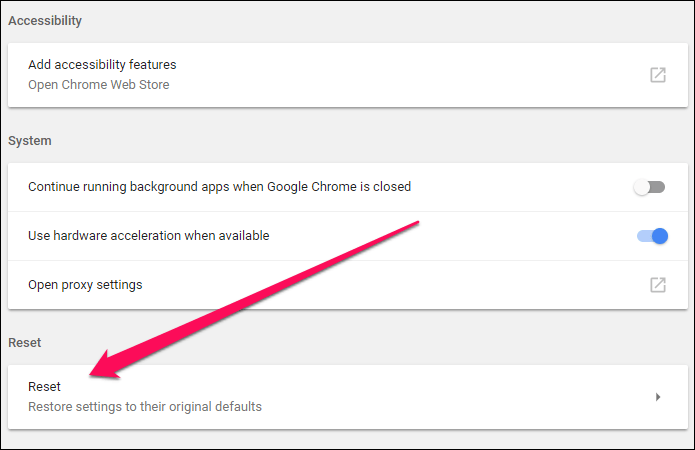
Task: Click the Reset section heading above the card
Action: point(25,343)
